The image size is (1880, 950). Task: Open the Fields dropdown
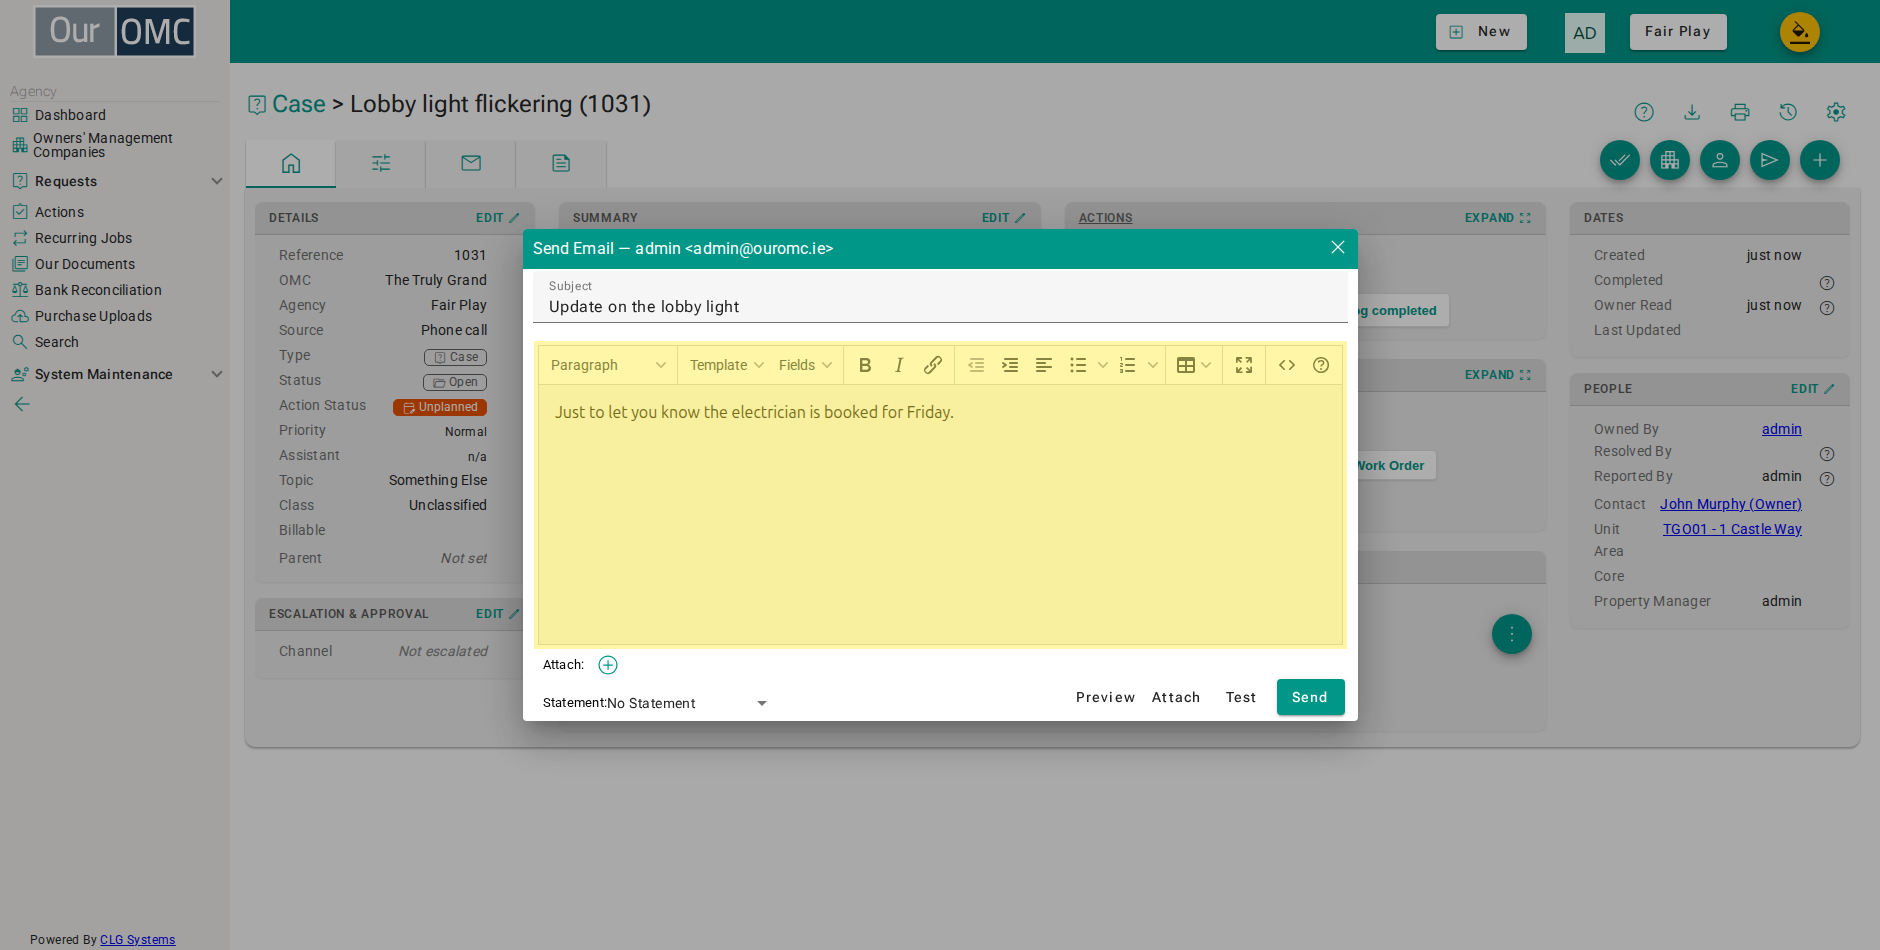pyautogui.click(x=805, y=365)
